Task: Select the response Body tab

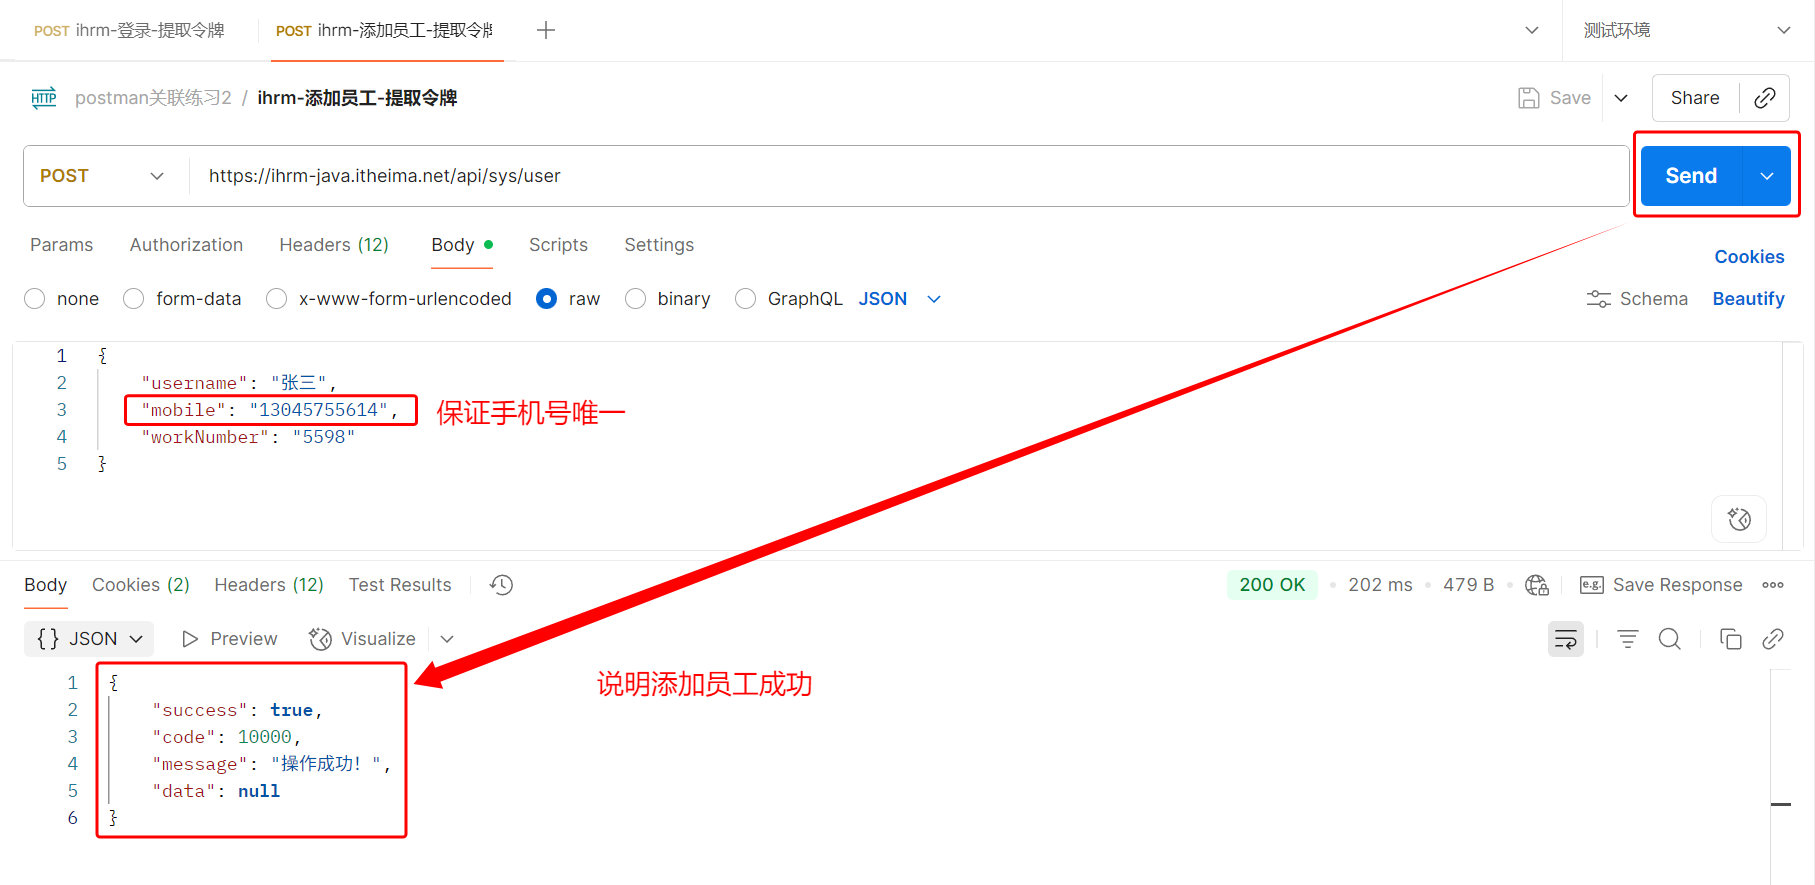Action: (x=46, y=585)
